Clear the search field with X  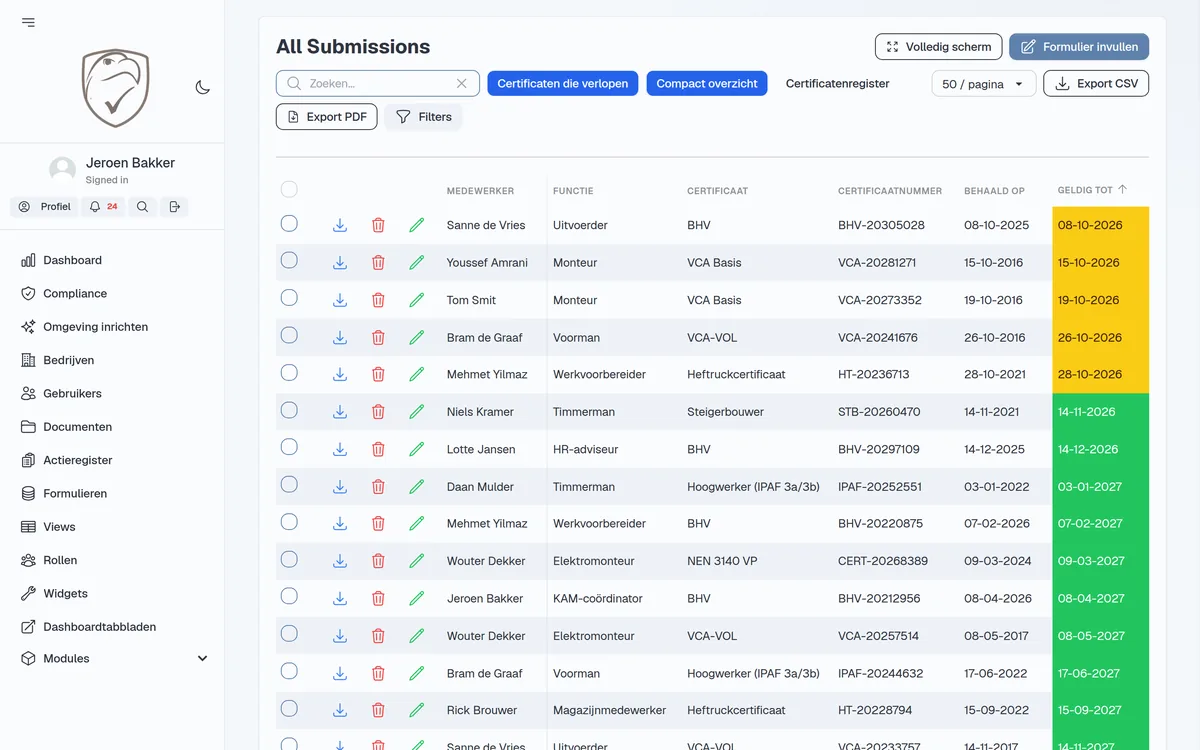pyautogui.click(x=461, y=84)
